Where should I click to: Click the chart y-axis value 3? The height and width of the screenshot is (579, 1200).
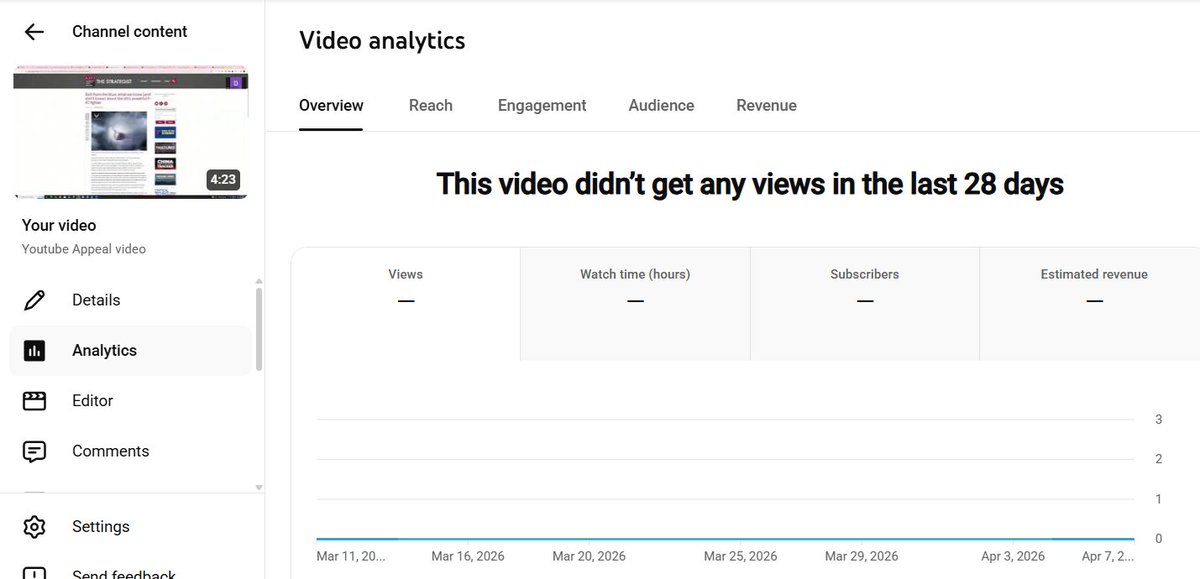click(1159, 420)
